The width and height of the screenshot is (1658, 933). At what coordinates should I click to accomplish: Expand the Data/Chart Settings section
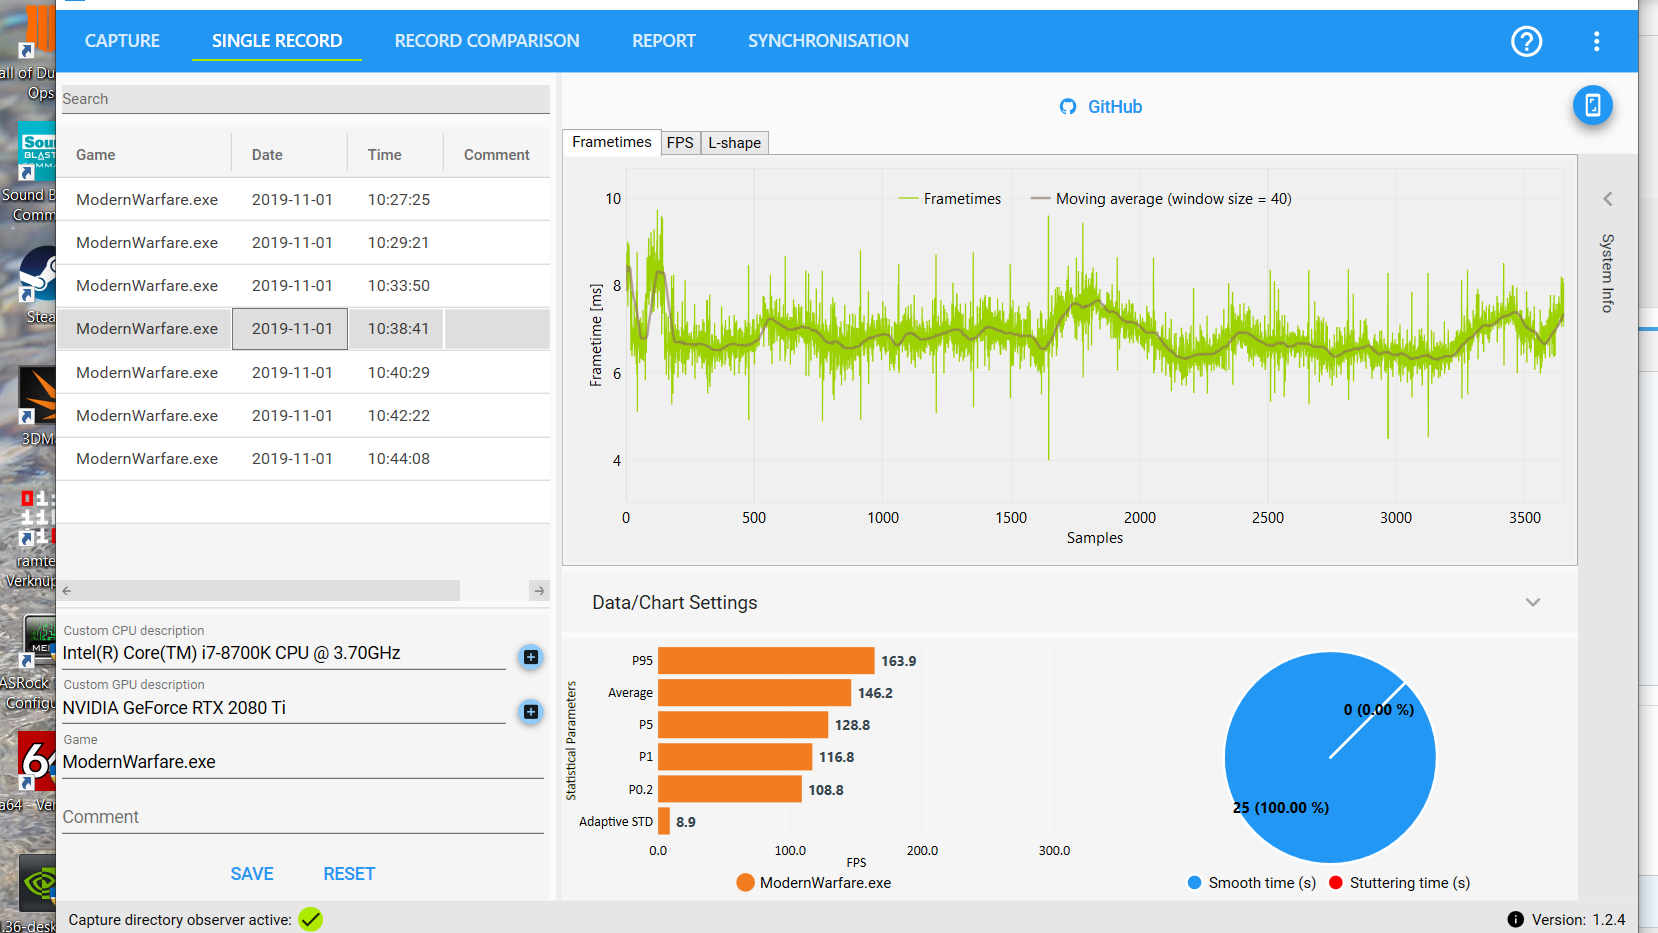pos(1533,602)
